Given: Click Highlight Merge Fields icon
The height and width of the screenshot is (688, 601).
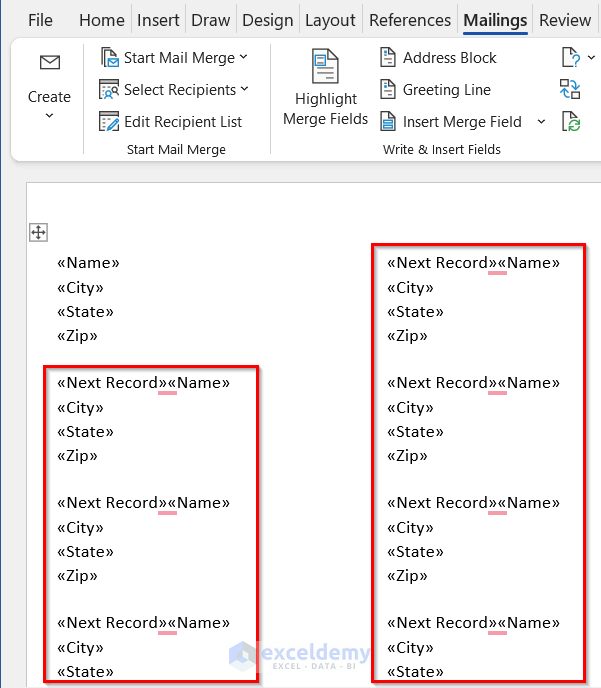Looking at the screenshot, I should tap(325, 68).
